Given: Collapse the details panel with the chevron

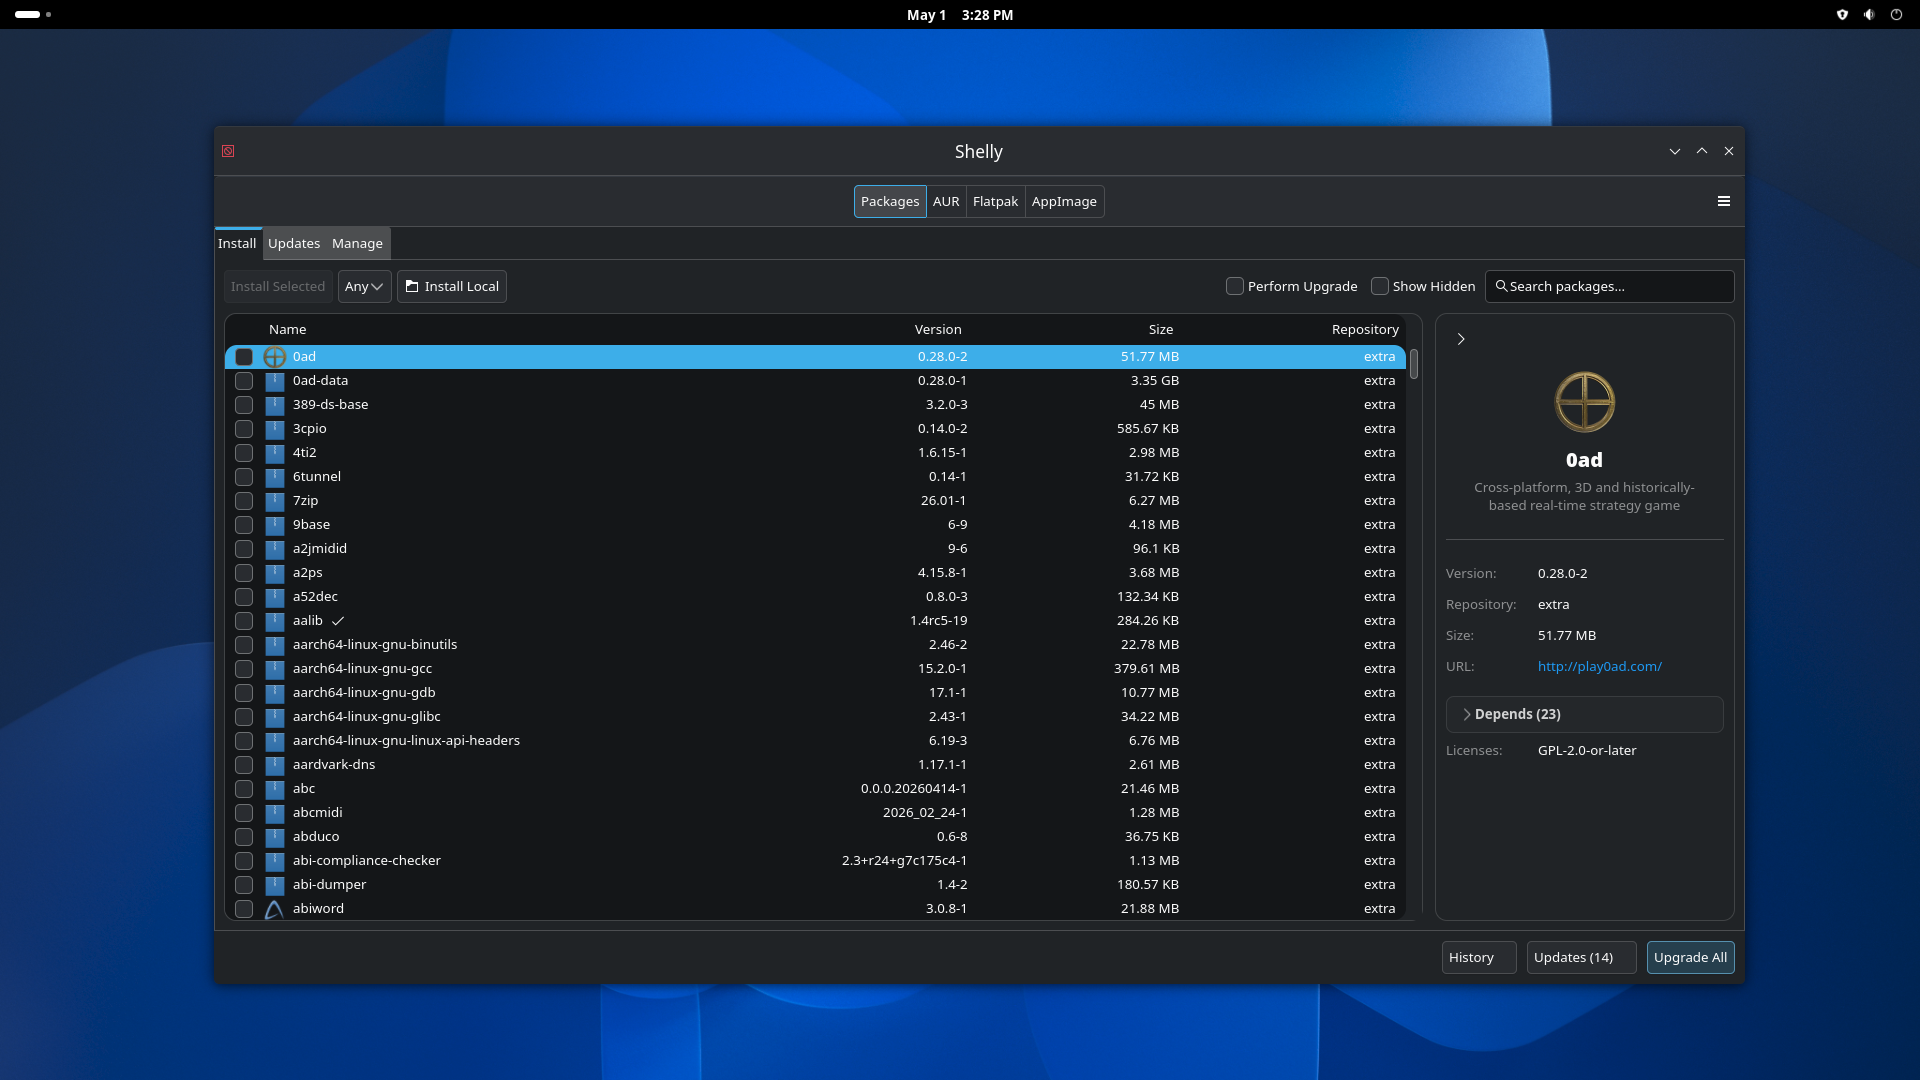Looking at the screenshot, I should 1461,339.
